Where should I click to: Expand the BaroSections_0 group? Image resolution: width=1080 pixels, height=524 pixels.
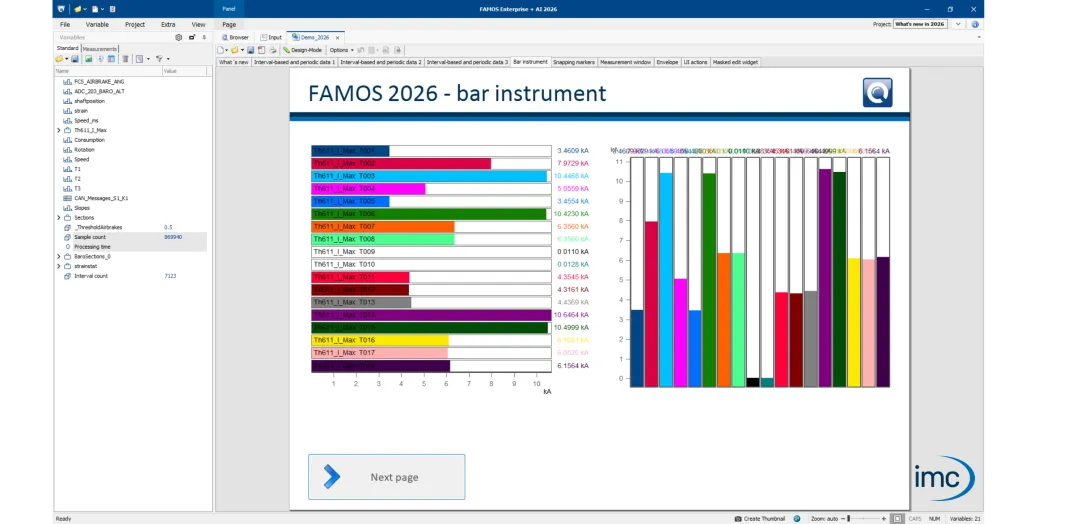click(x=59, y=256)
